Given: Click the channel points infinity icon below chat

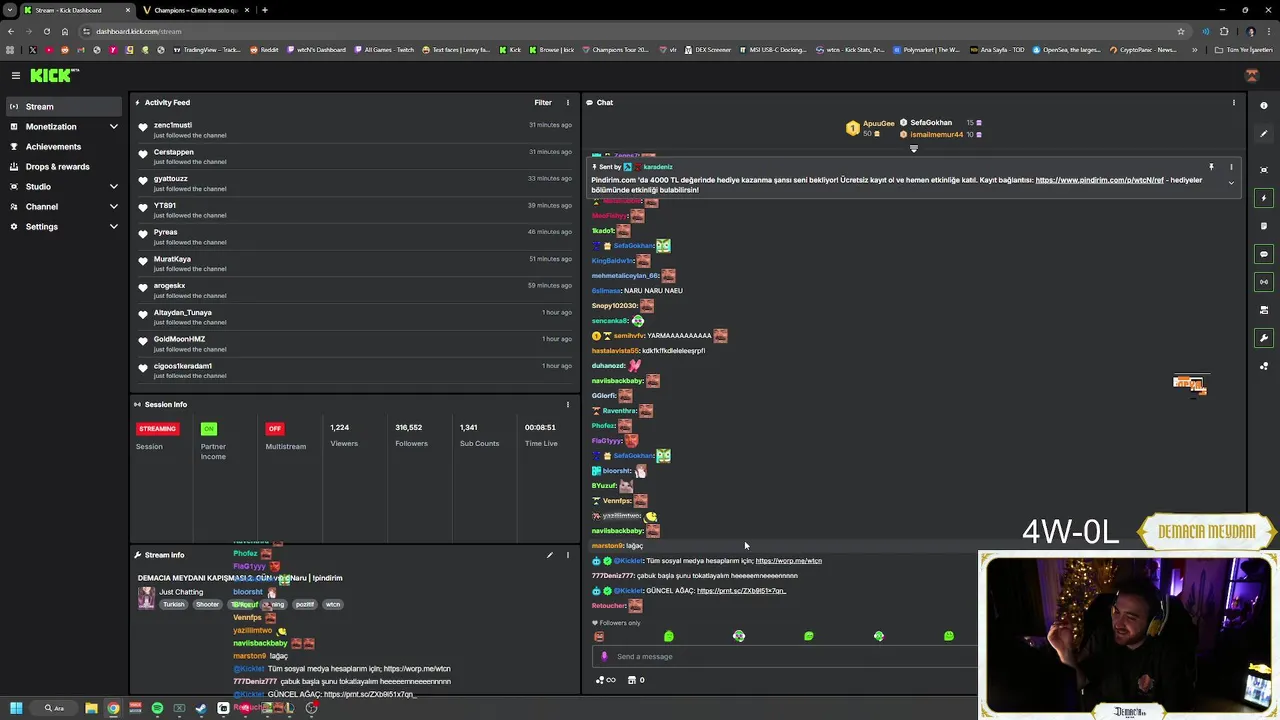Looking at the screenshot, I should pos(605,680).
